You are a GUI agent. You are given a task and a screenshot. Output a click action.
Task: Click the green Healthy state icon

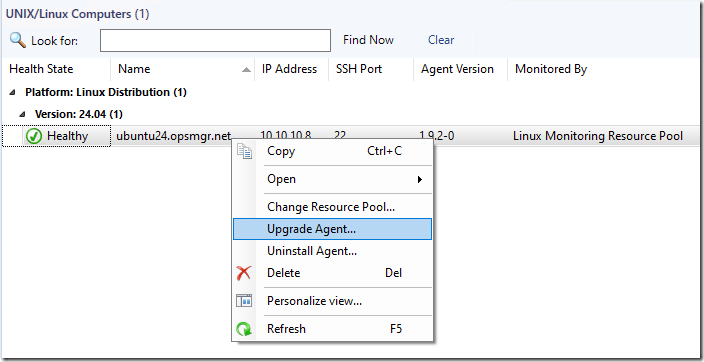point(34,136)
